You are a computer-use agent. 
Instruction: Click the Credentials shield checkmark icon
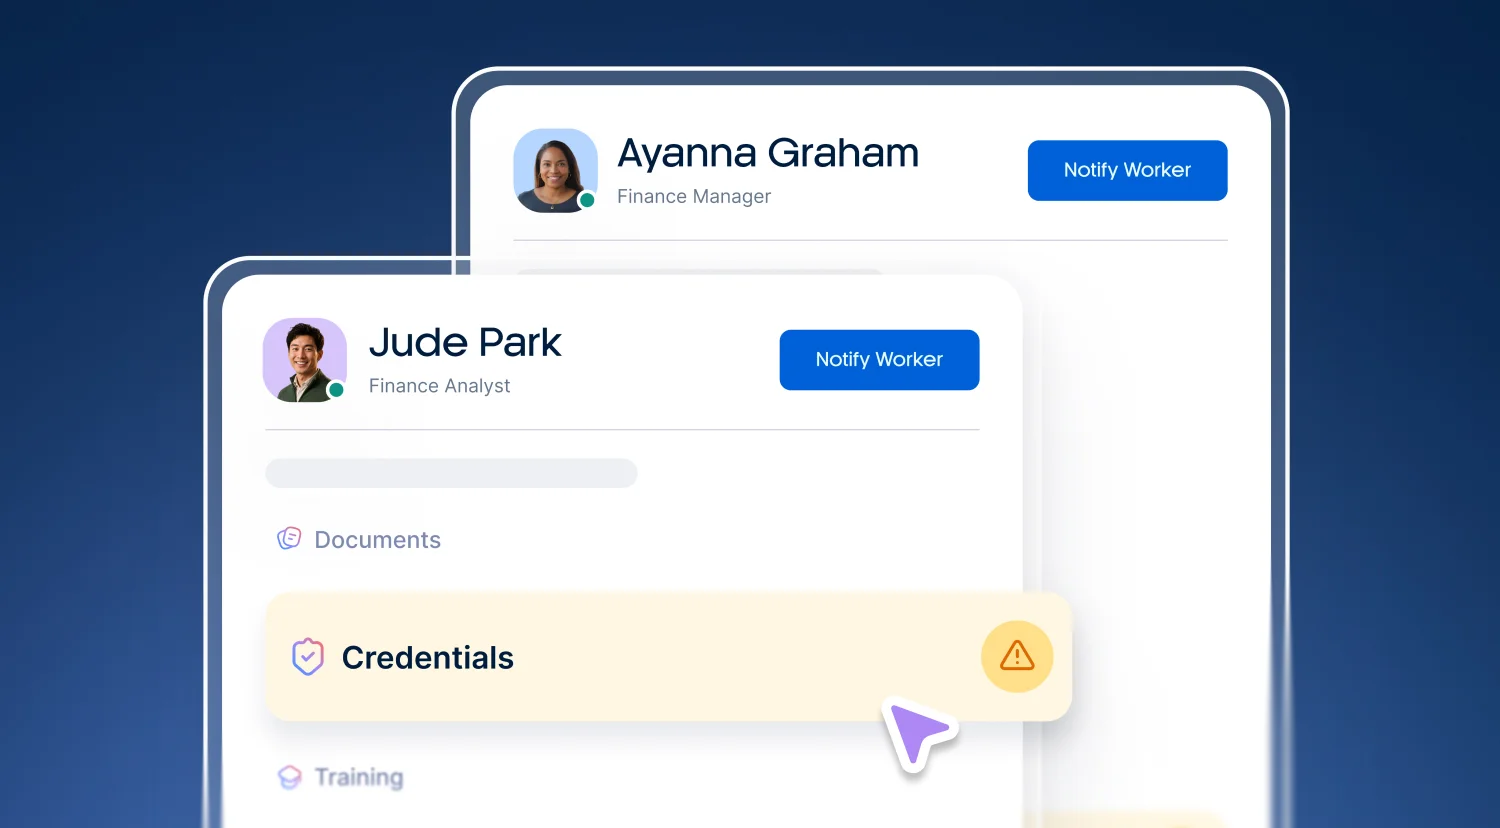[308, 657]
